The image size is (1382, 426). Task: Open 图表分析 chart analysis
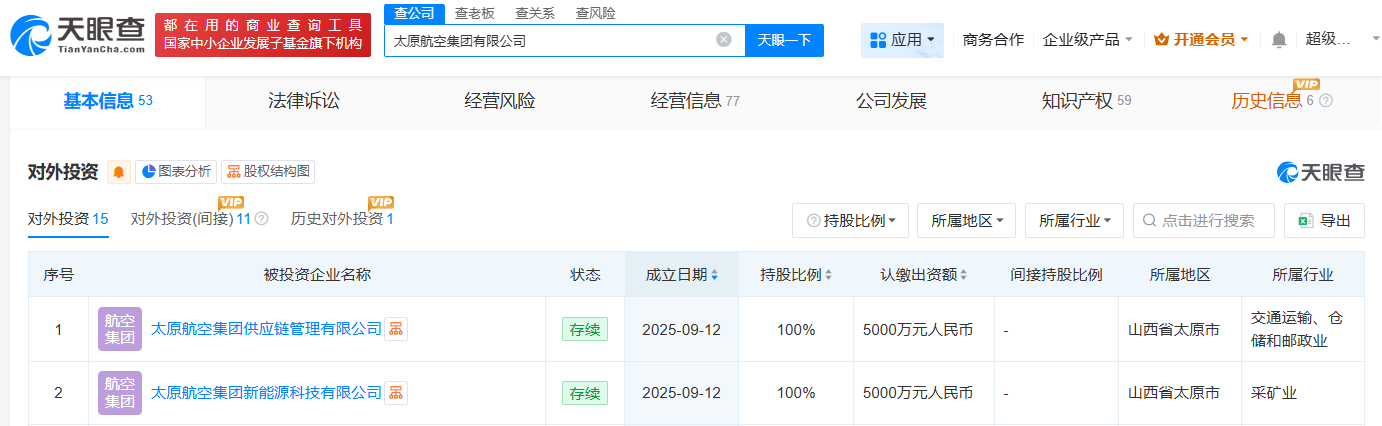(175, 172)
